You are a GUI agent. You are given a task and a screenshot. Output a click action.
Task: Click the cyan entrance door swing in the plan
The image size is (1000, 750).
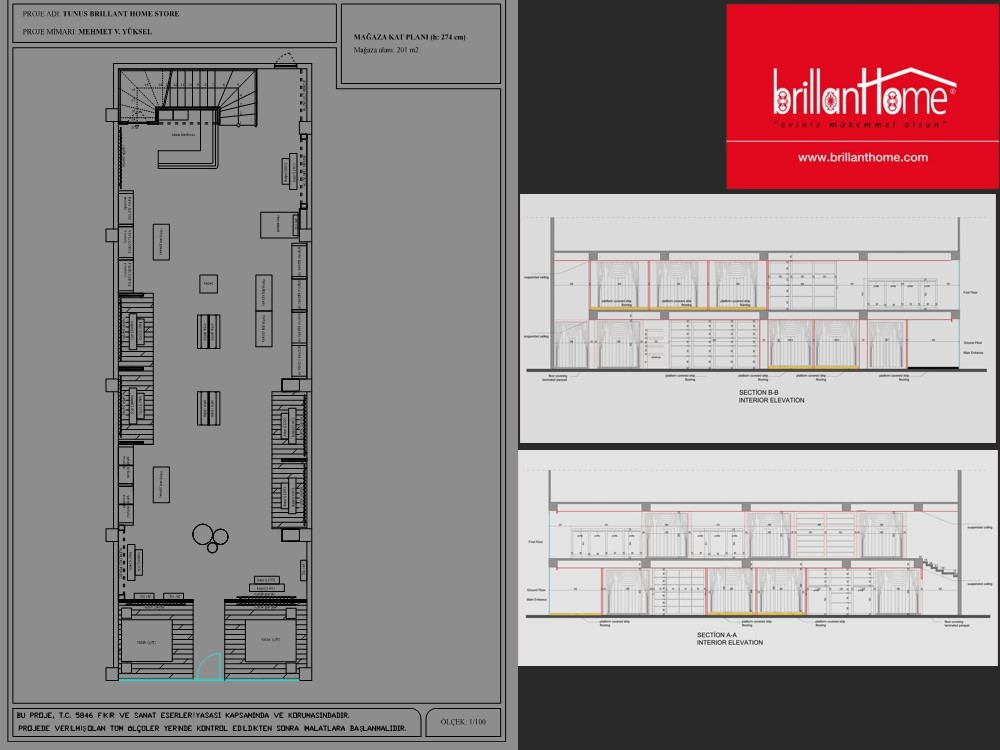[x=209, y=666]
